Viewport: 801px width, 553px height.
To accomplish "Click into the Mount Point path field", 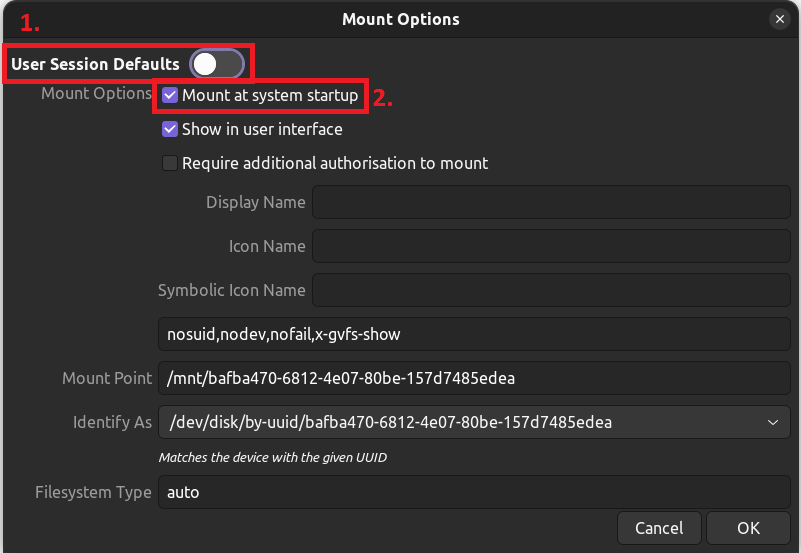I will 474,378.
